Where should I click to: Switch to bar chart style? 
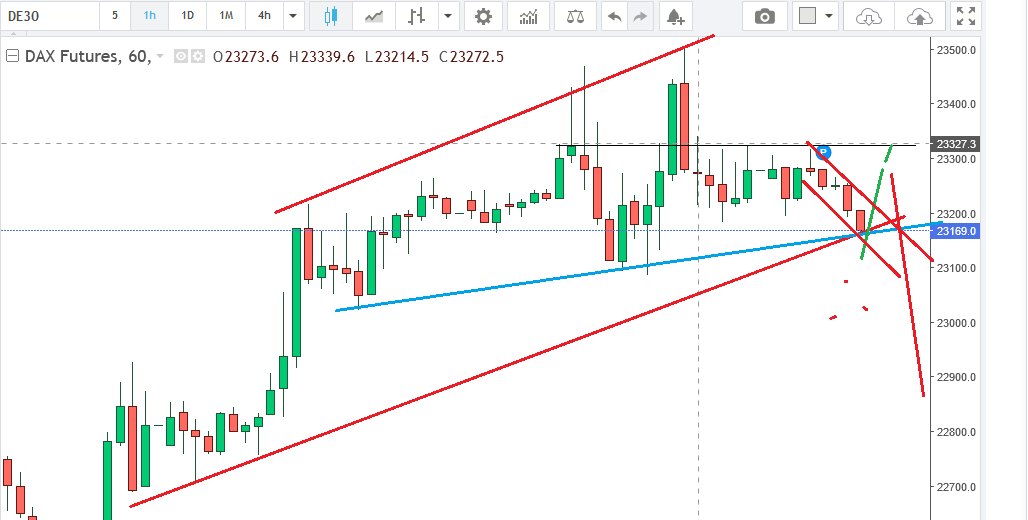(417, 16)
